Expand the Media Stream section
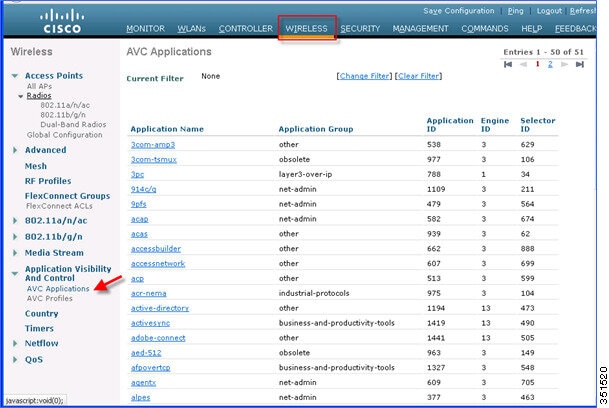609x408 pixels. pos(15,253)
